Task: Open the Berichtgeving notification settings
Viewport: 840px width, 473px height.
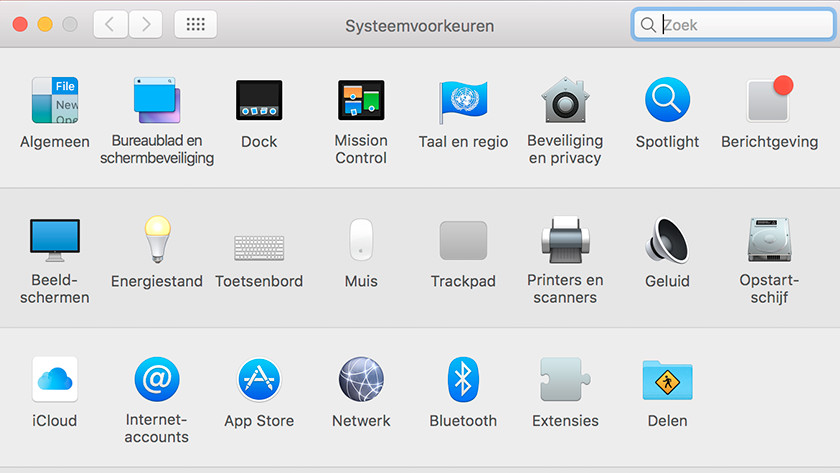Action: coord(769,101)
